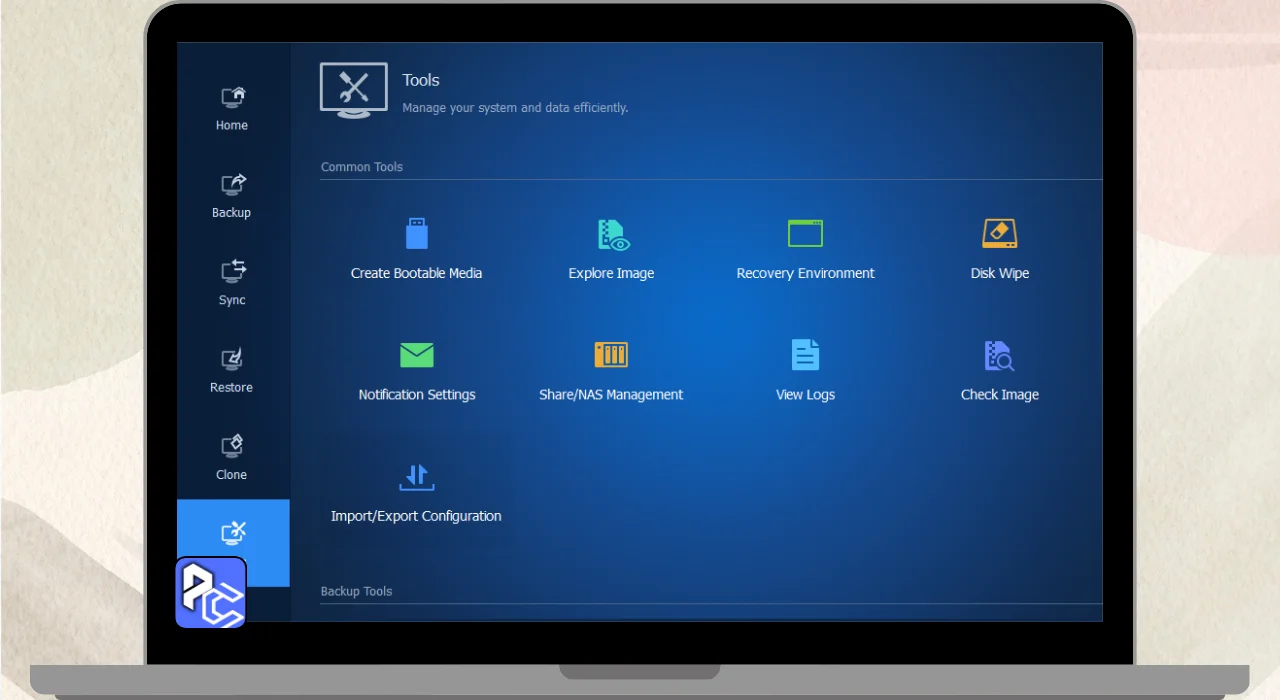The image size is (1280, 700).
Task: Open the Notification Settings label
Action: coord(417,395)
